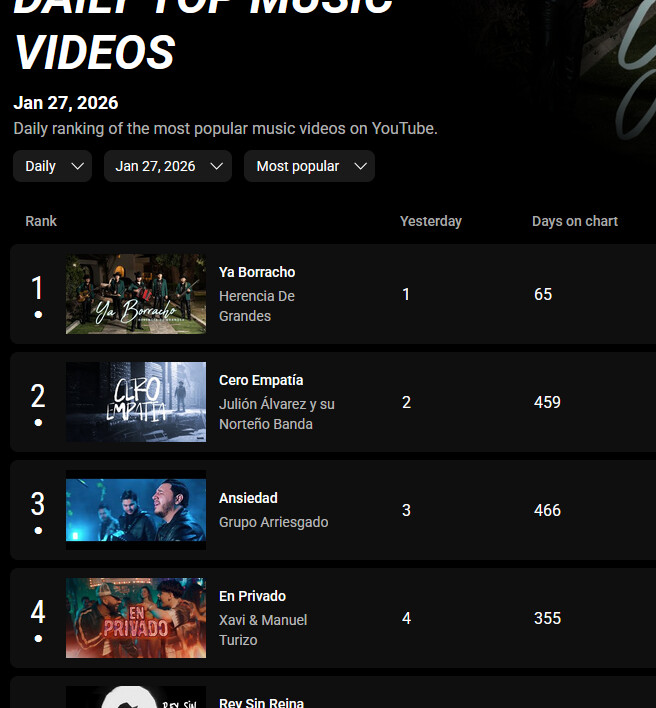This screenshot has width=656, height=708.
Task: Open the Ya Borracho video thumbnail
Action: coord(136,294)
